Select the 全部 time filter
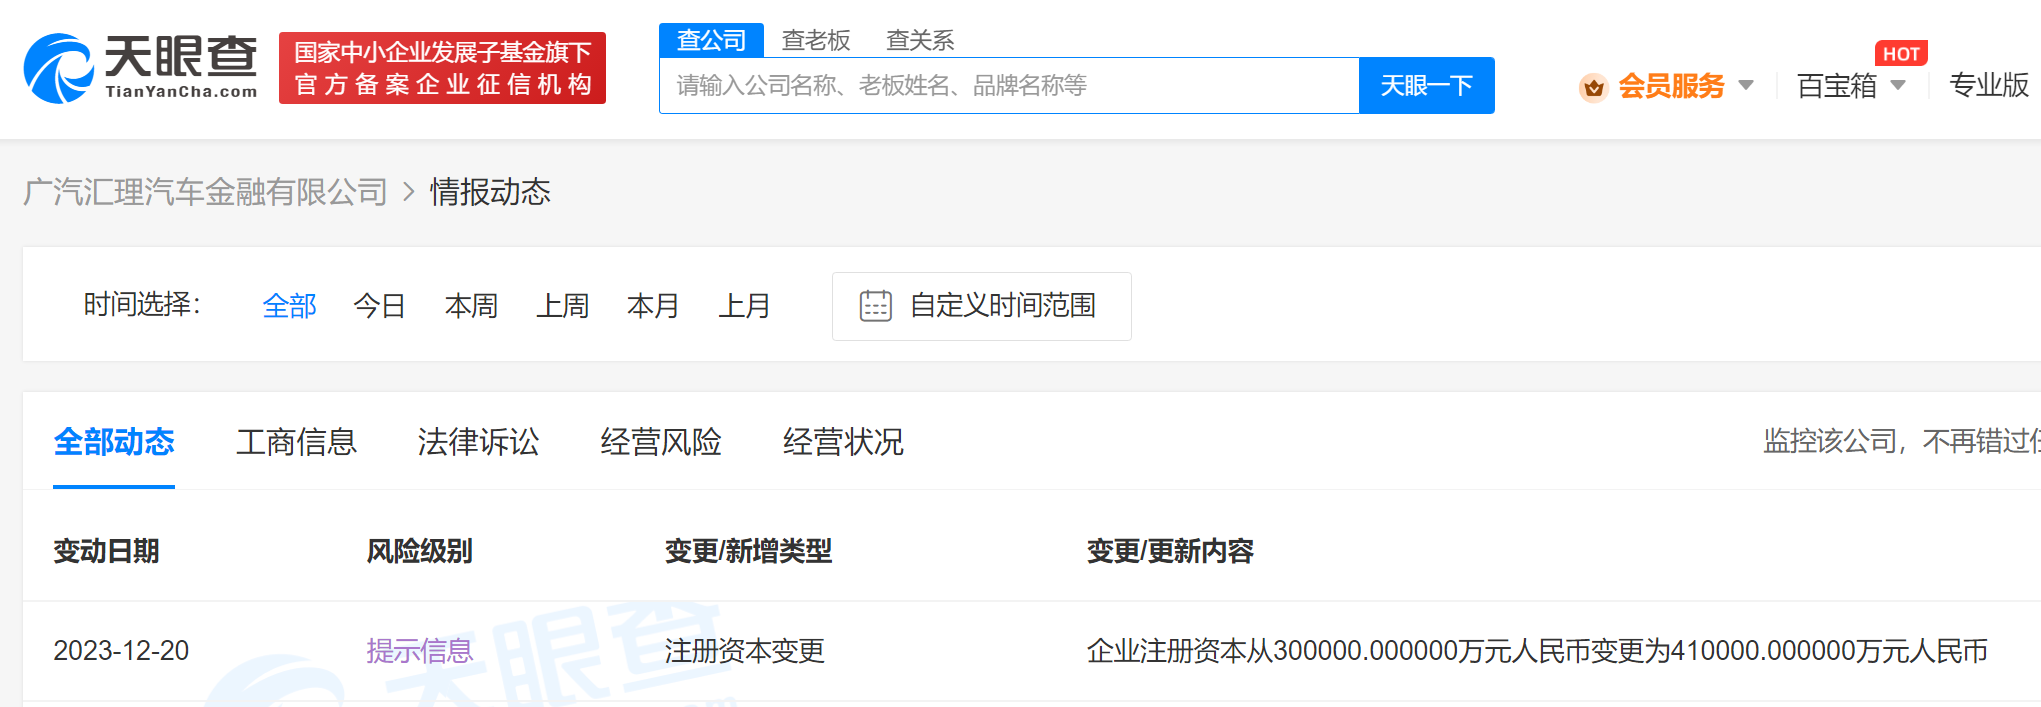Viewport: 2041px width, 707px height. [x=289, y=306]
